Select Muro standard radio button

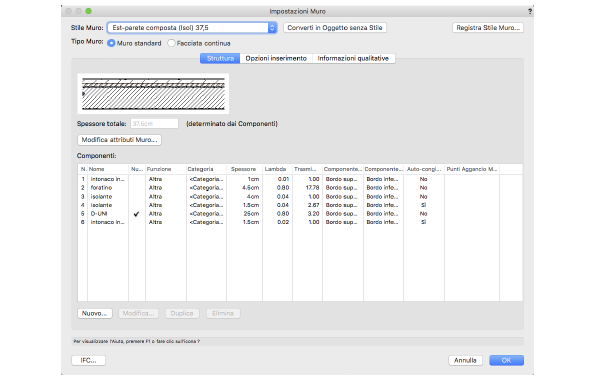pos(111,43)
